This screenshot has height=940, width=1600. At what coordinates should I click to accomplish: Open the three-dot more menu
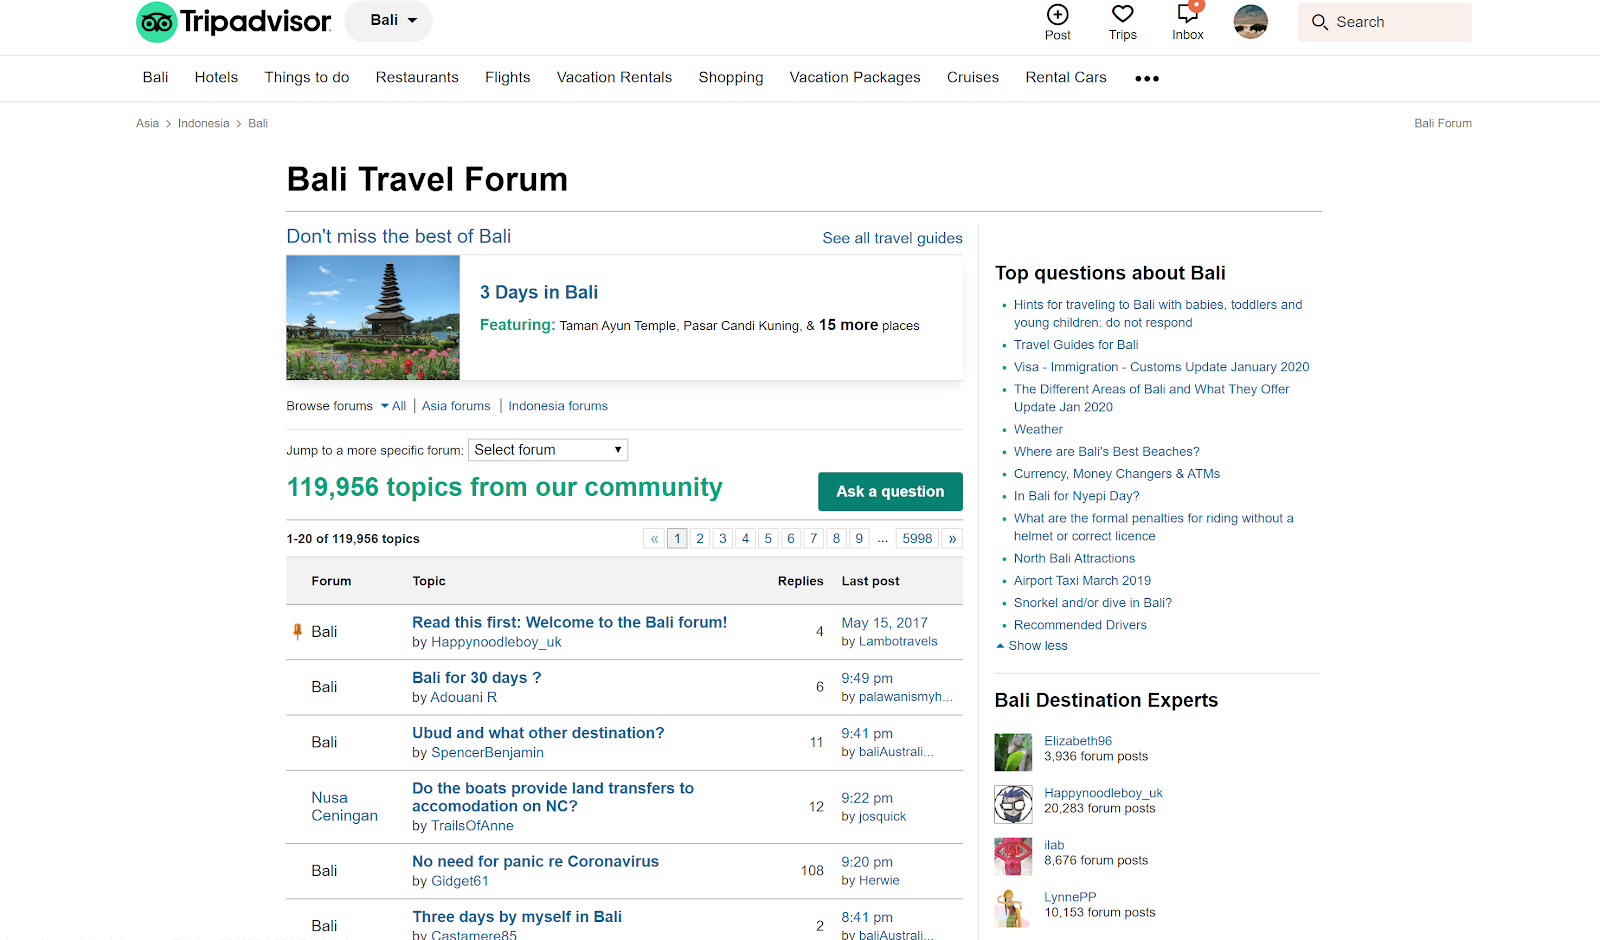1147,78
